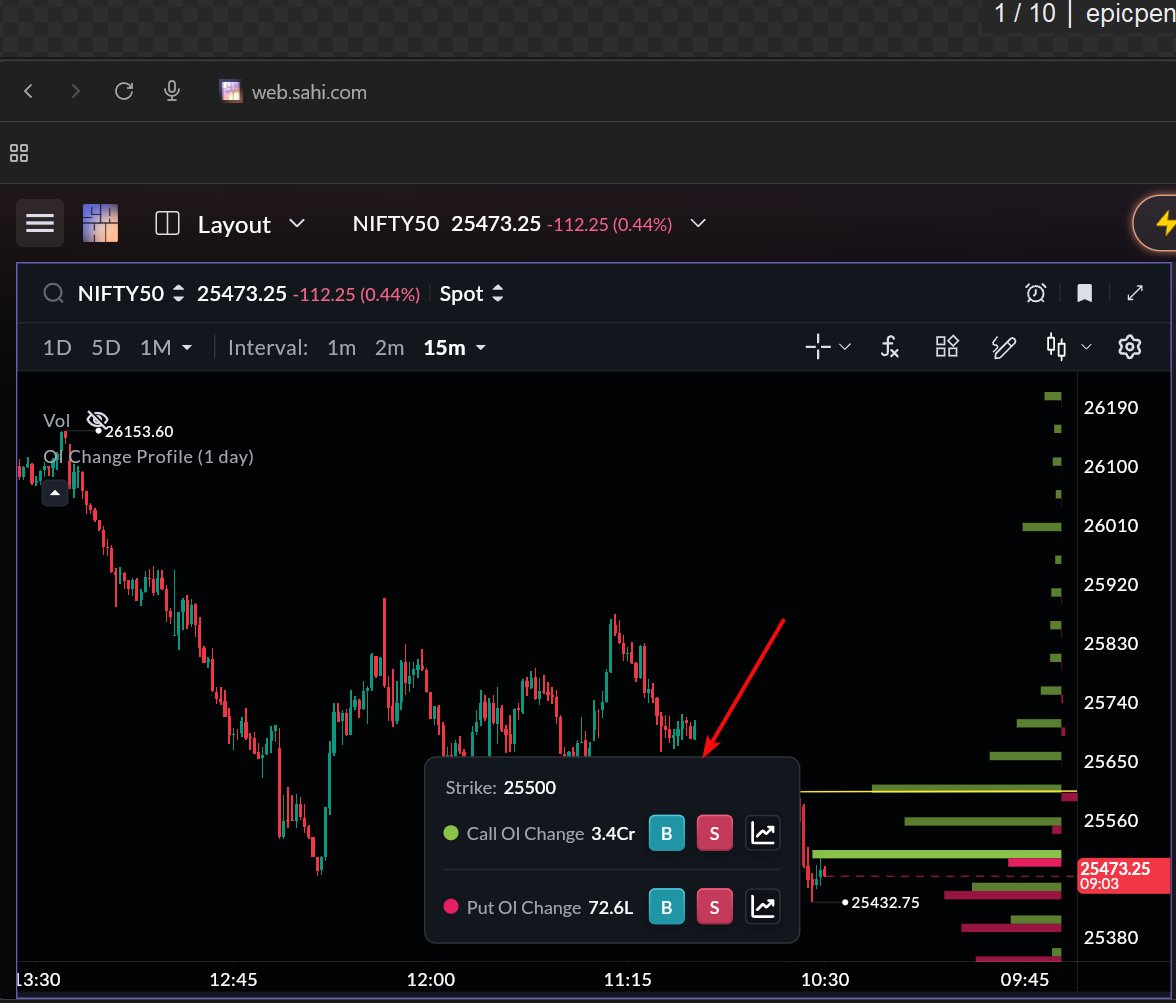Choose the 2m interval

389,347
